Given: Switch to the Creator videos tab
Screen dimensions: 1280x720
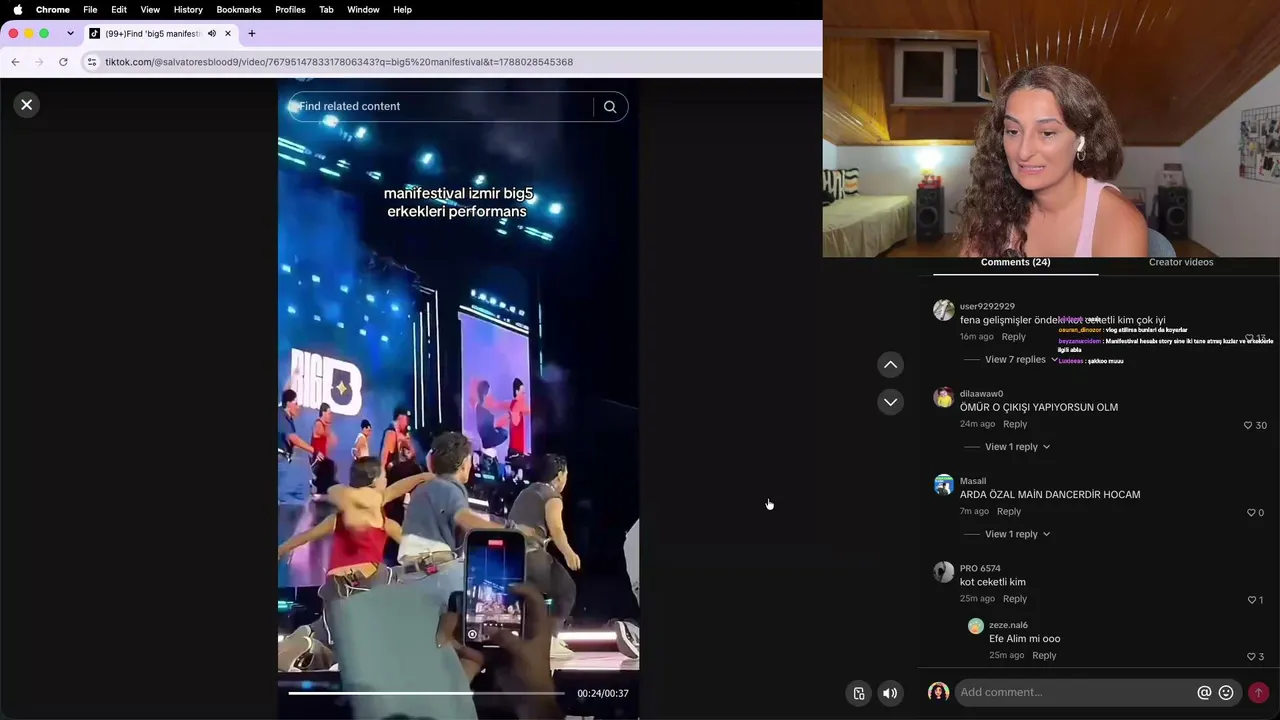Looking at the screenshot, I should pos(1181,262).
